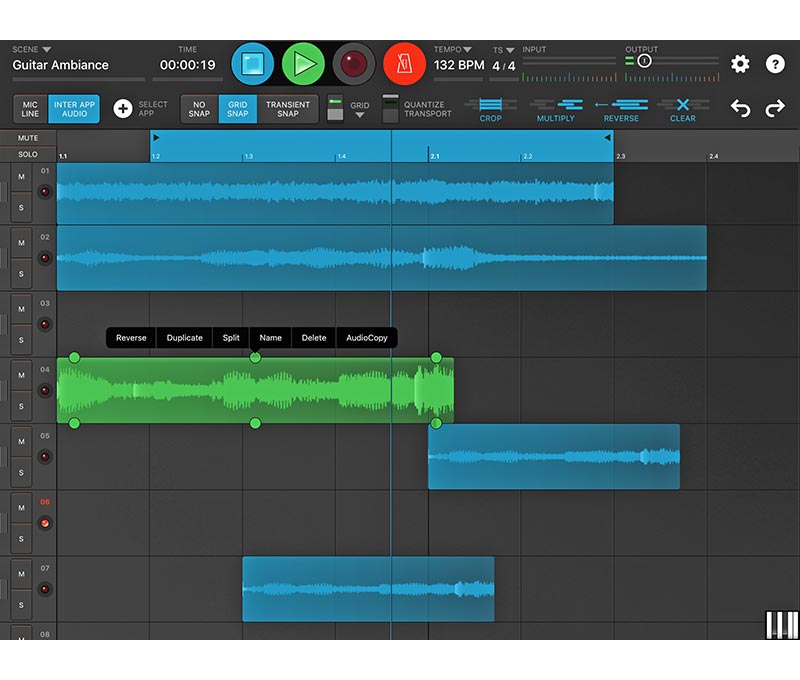
Task: Select Duplicate in the clip popup menu
Action: point(185,338)
